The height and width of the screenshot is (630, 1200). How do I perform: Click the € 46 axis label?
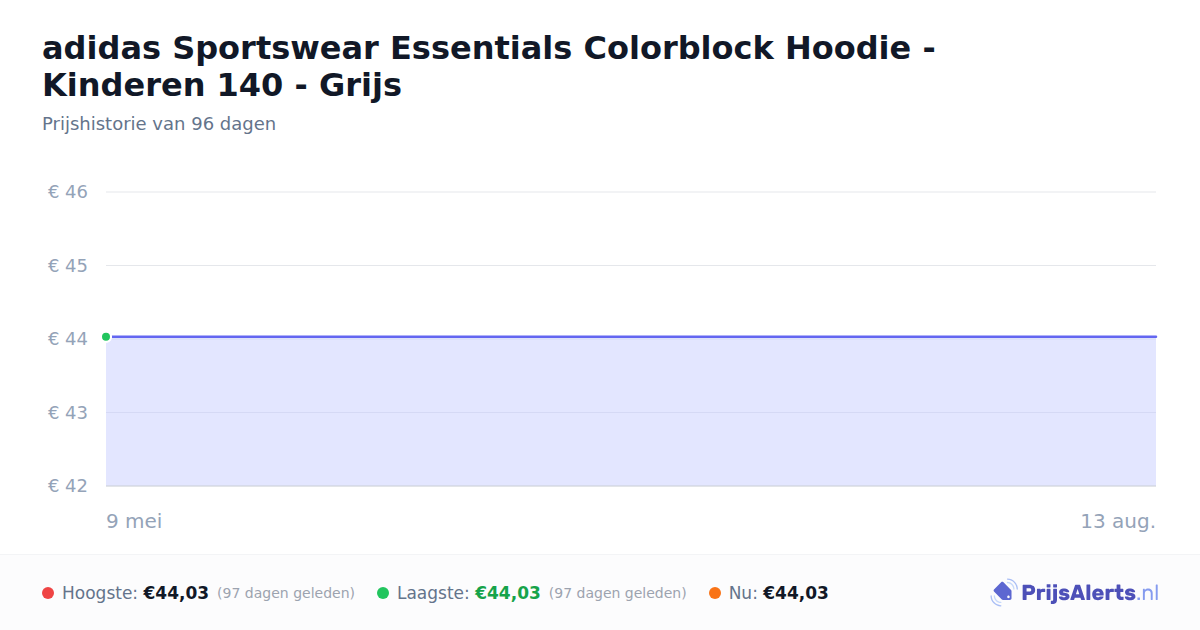[69, 192]
